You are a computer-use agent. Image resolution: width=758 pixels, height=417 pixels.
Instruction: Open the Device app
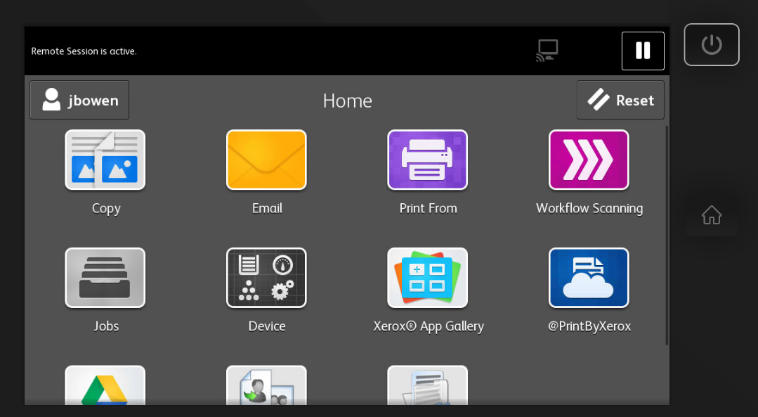[x=266, y=278]
